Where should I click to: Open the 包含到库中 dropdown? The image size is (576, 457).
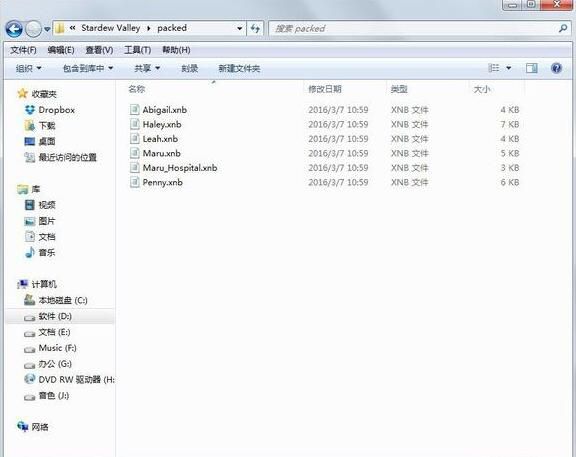coord(88,68)
